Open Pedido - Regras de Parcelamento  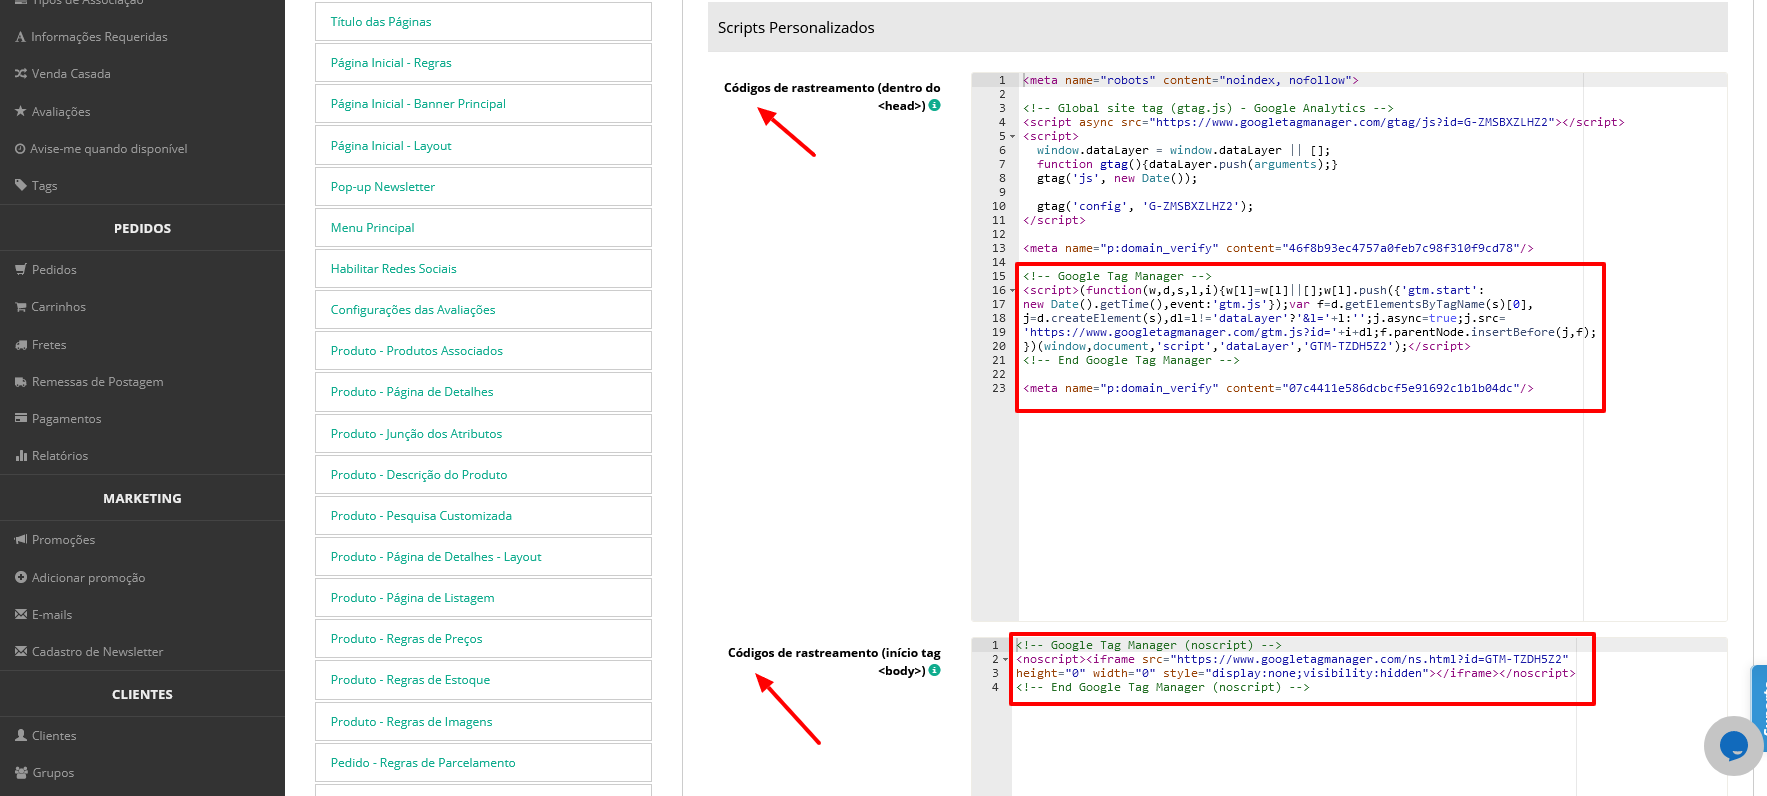[483, 762]
